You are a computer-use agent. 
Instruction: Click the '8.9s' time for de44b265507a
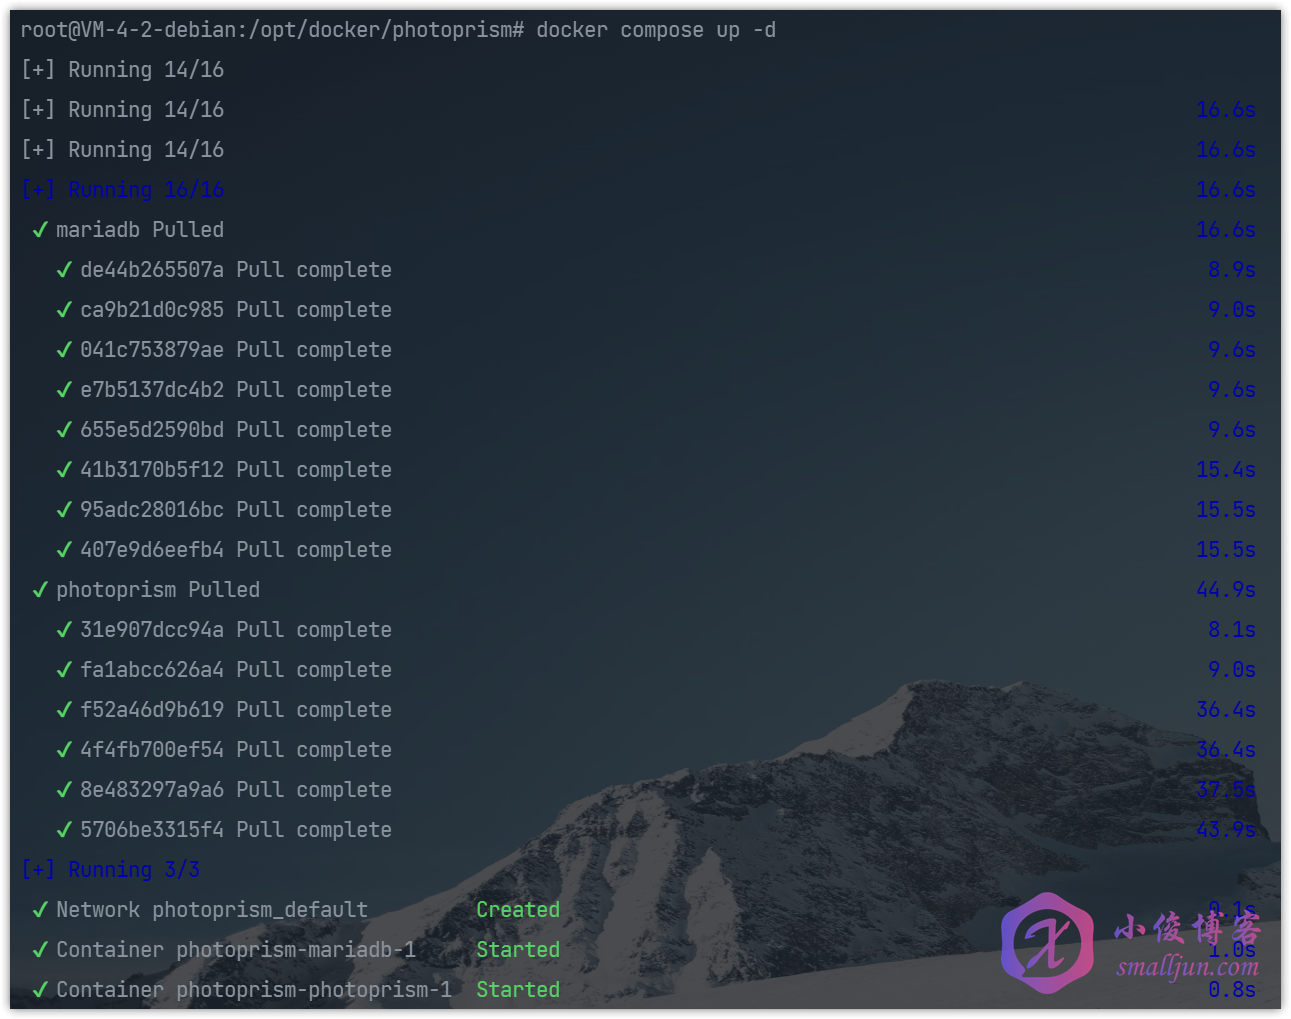click(x=1232, y=270)
